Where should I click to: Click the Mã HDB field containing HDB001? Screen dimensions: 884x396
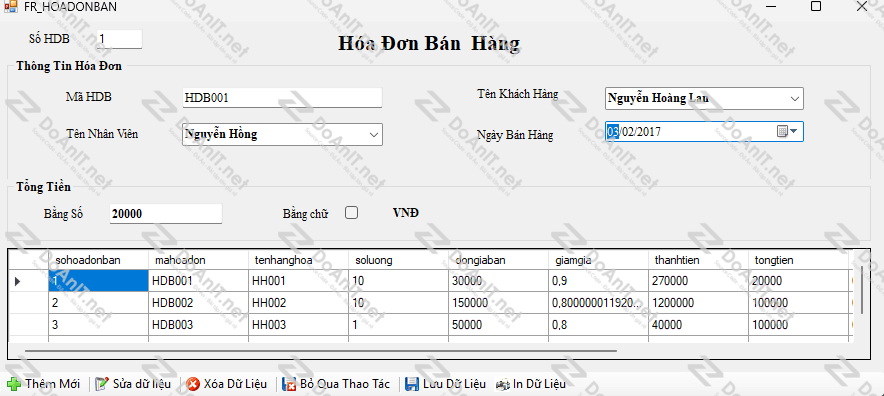point(282,98)
